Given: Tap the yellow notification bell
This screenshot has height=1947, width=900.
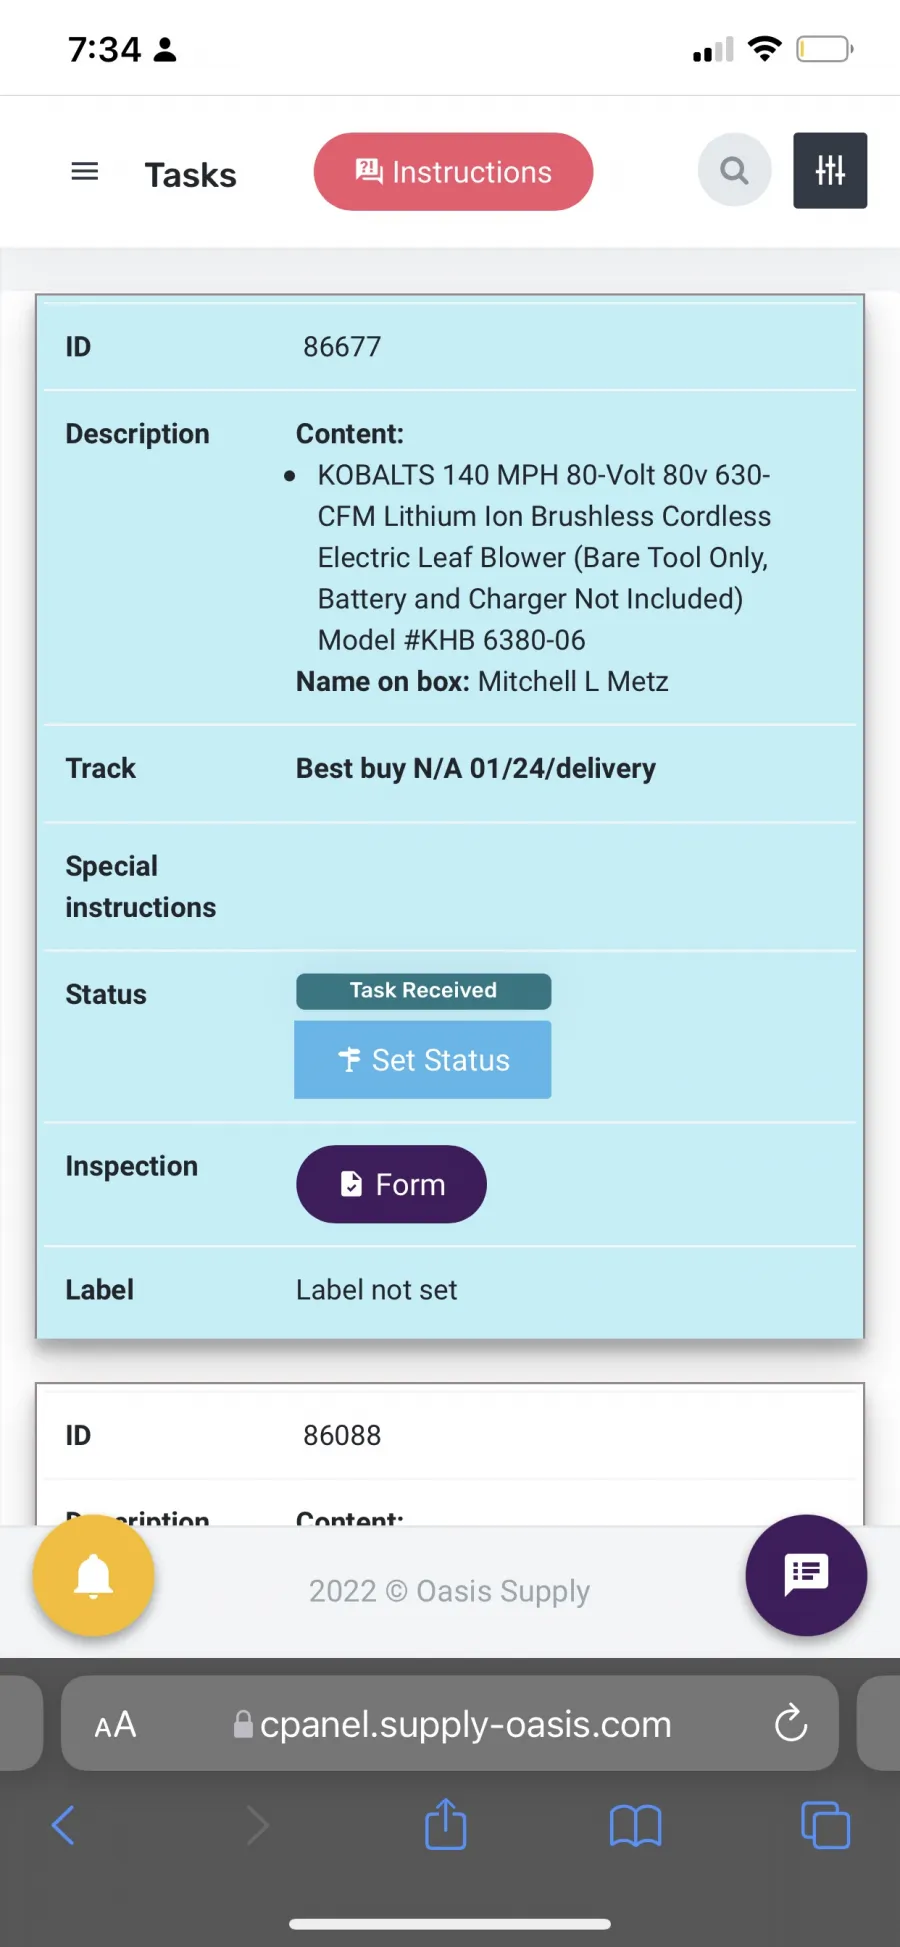Looking at the screenshot, I should pyautogui.click(x=94, y=1575).
